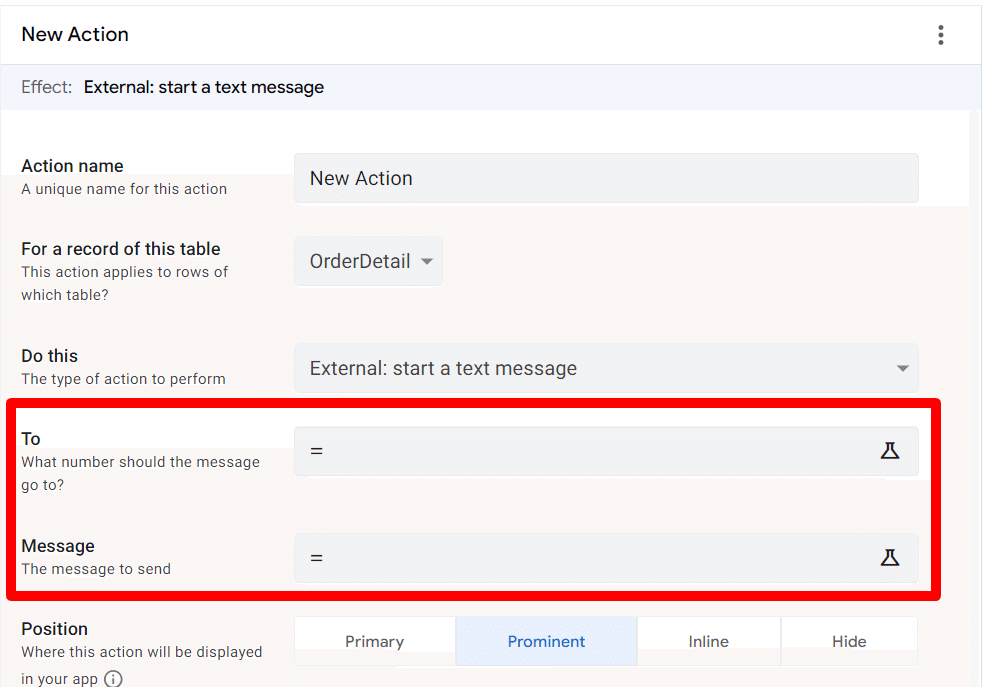982x687 pixels.
Task: Open expression assistant flask for Message field
Action: tap(889, 558)
